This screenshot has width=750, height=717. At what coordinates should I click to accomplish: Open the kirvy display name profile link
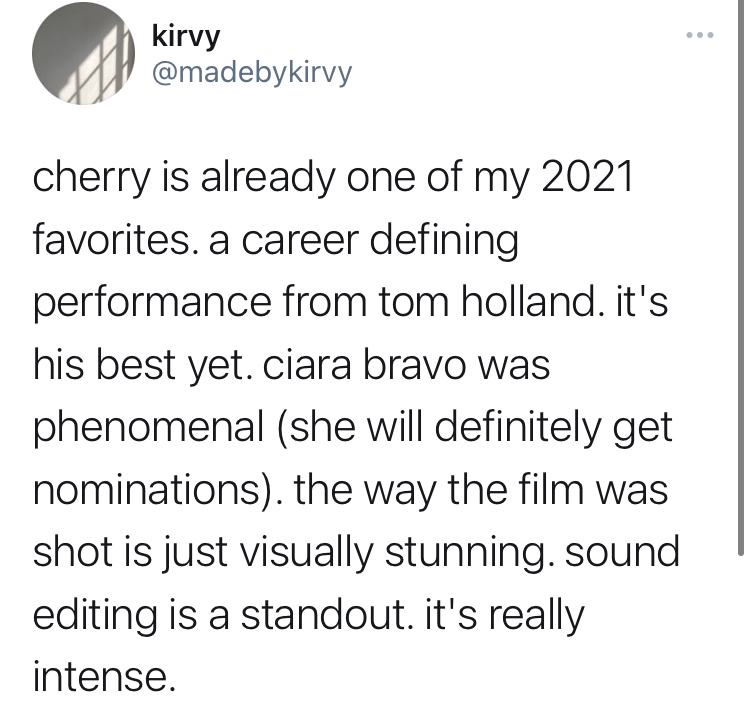(x=186, y=36)
